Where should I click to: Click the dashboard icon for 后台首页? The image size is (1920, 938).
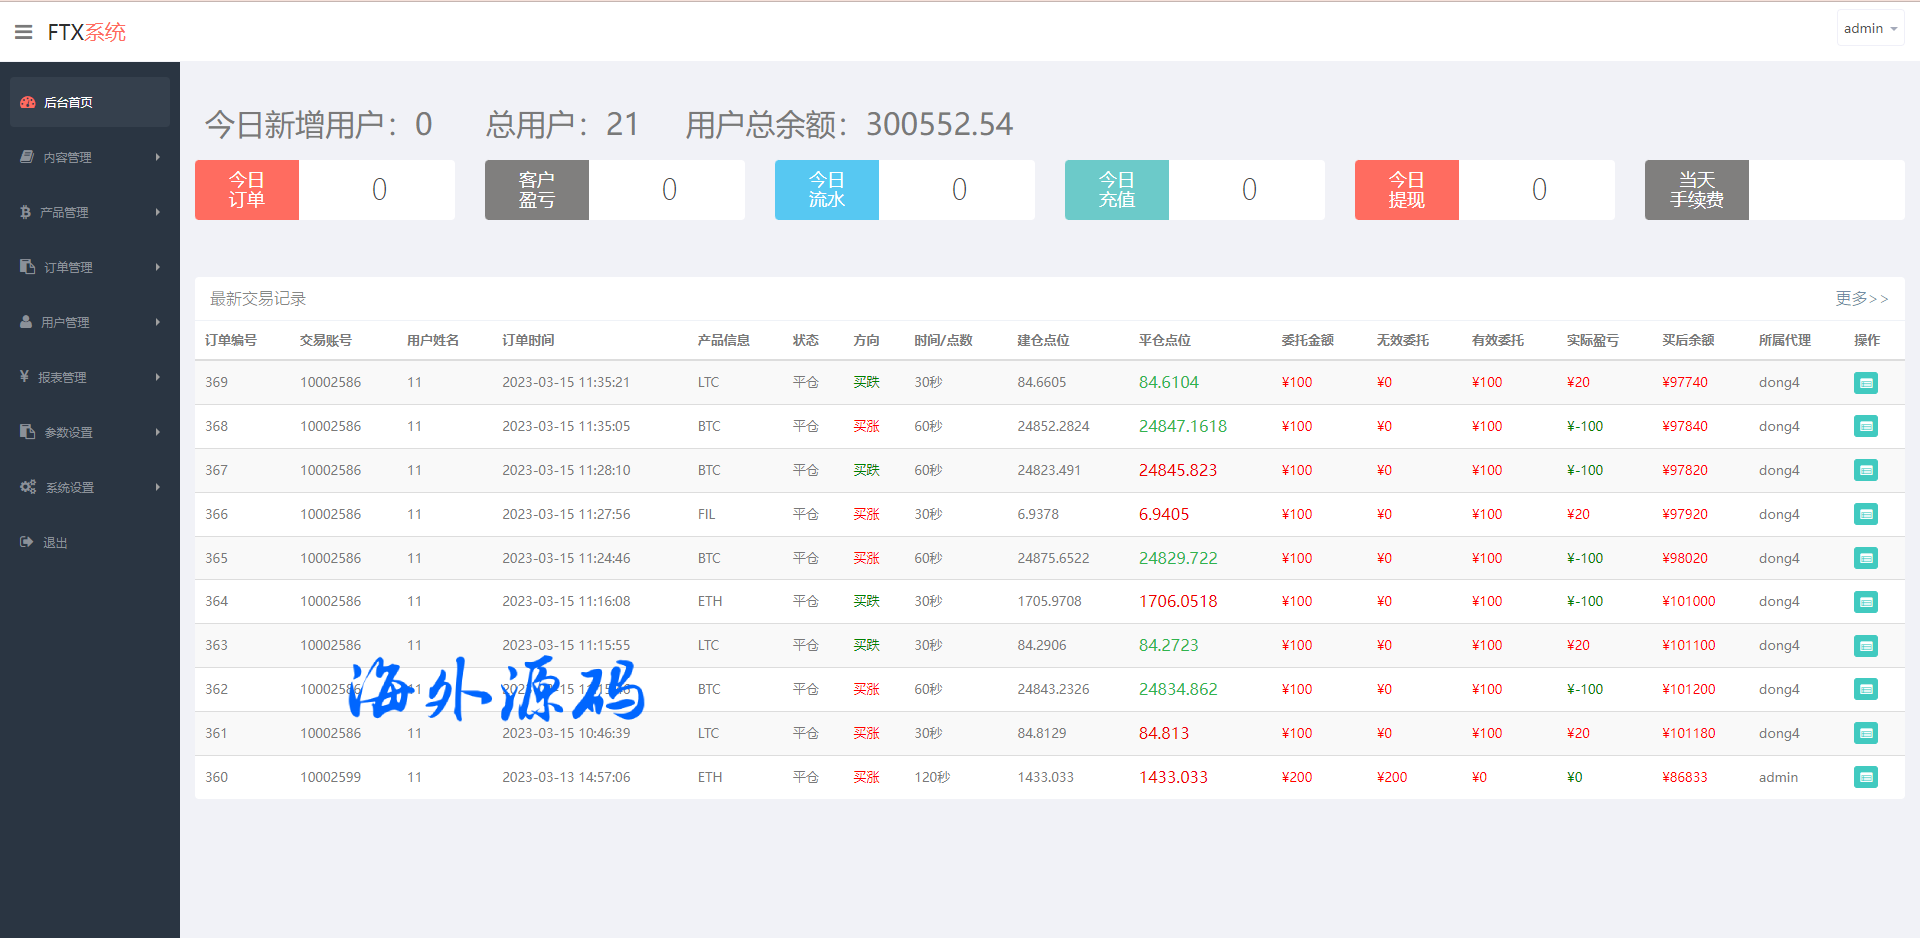28,102
